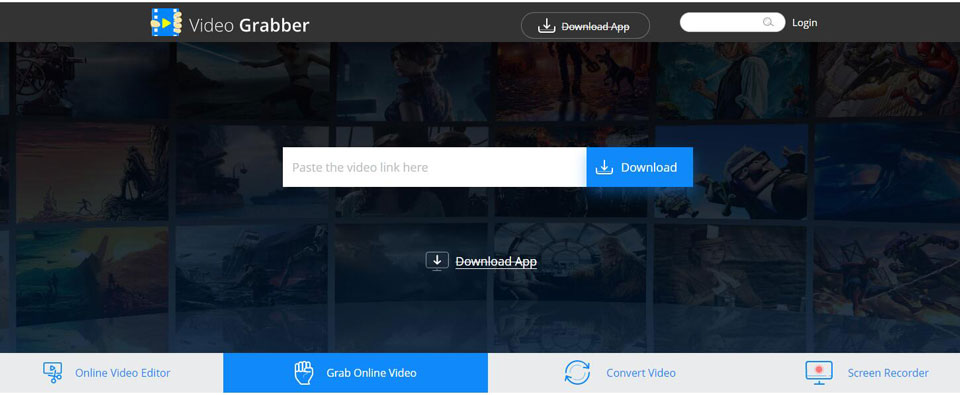Click the blue Download button
This screenshot has width=960, height=395.
(x=640, y=167)
